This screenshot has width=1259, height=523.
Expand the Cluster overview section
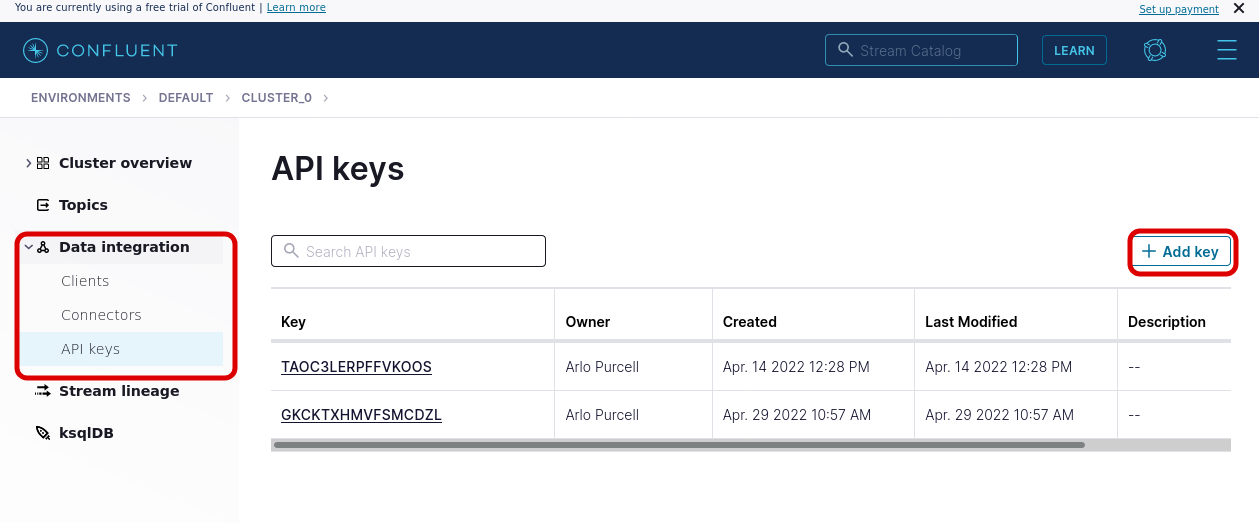(28, 163)
